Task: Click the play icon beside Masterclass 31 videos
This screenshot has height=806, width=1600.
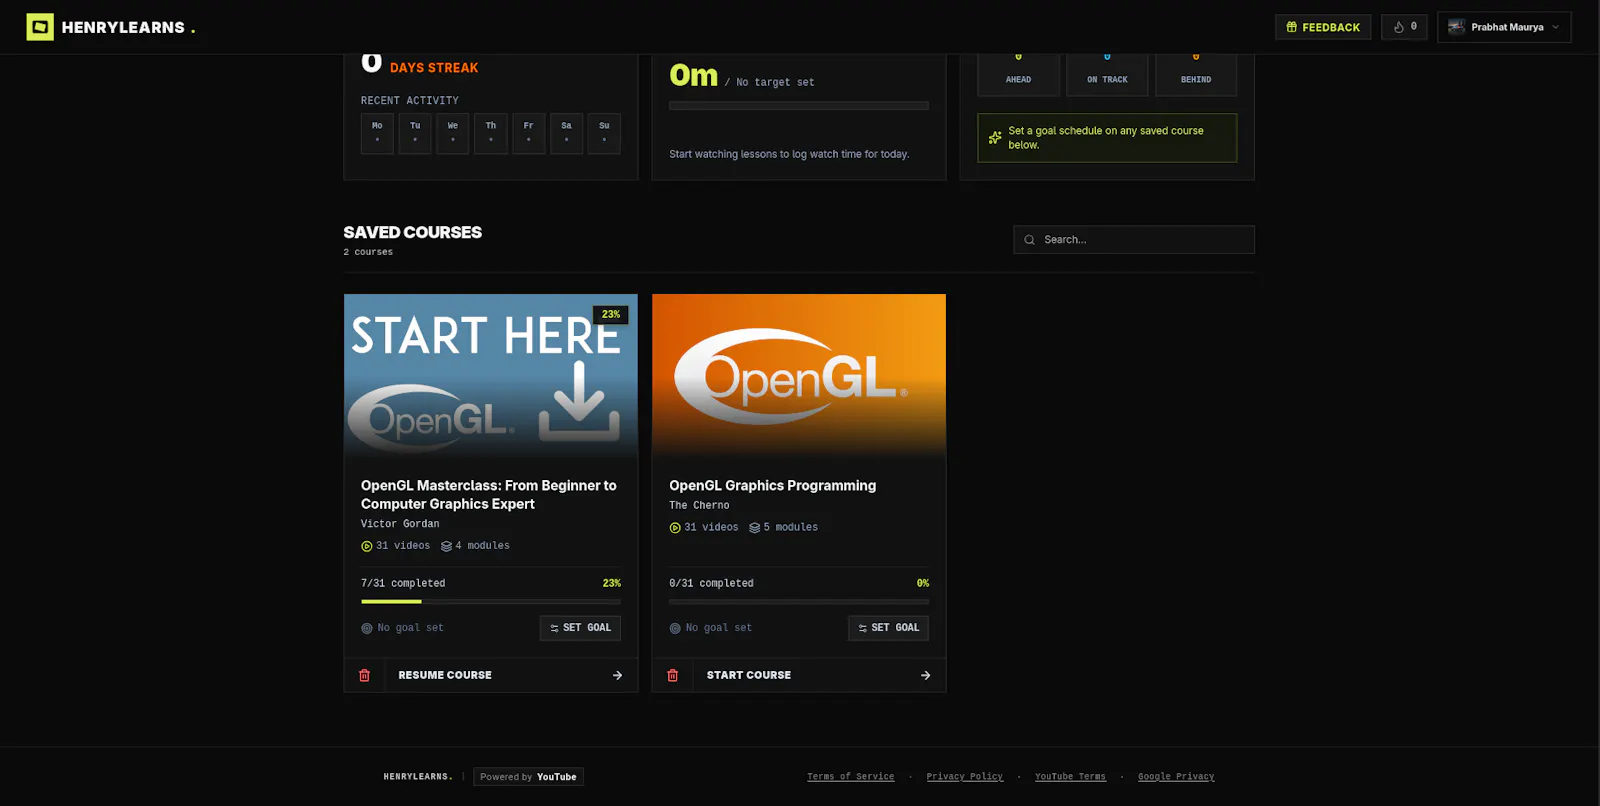Action: click(366, 546)
